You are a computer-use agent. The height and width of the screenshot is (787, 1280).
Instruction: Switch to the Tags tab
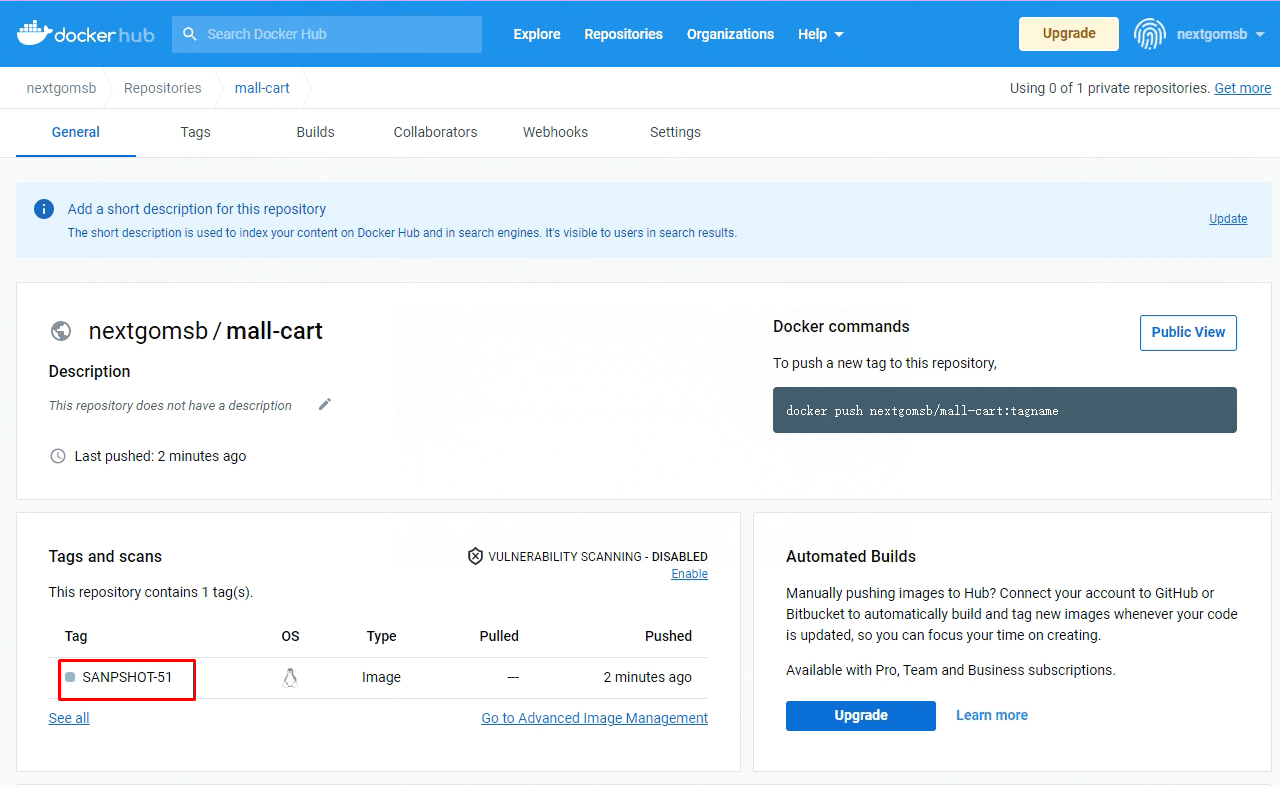pos(196,132)
